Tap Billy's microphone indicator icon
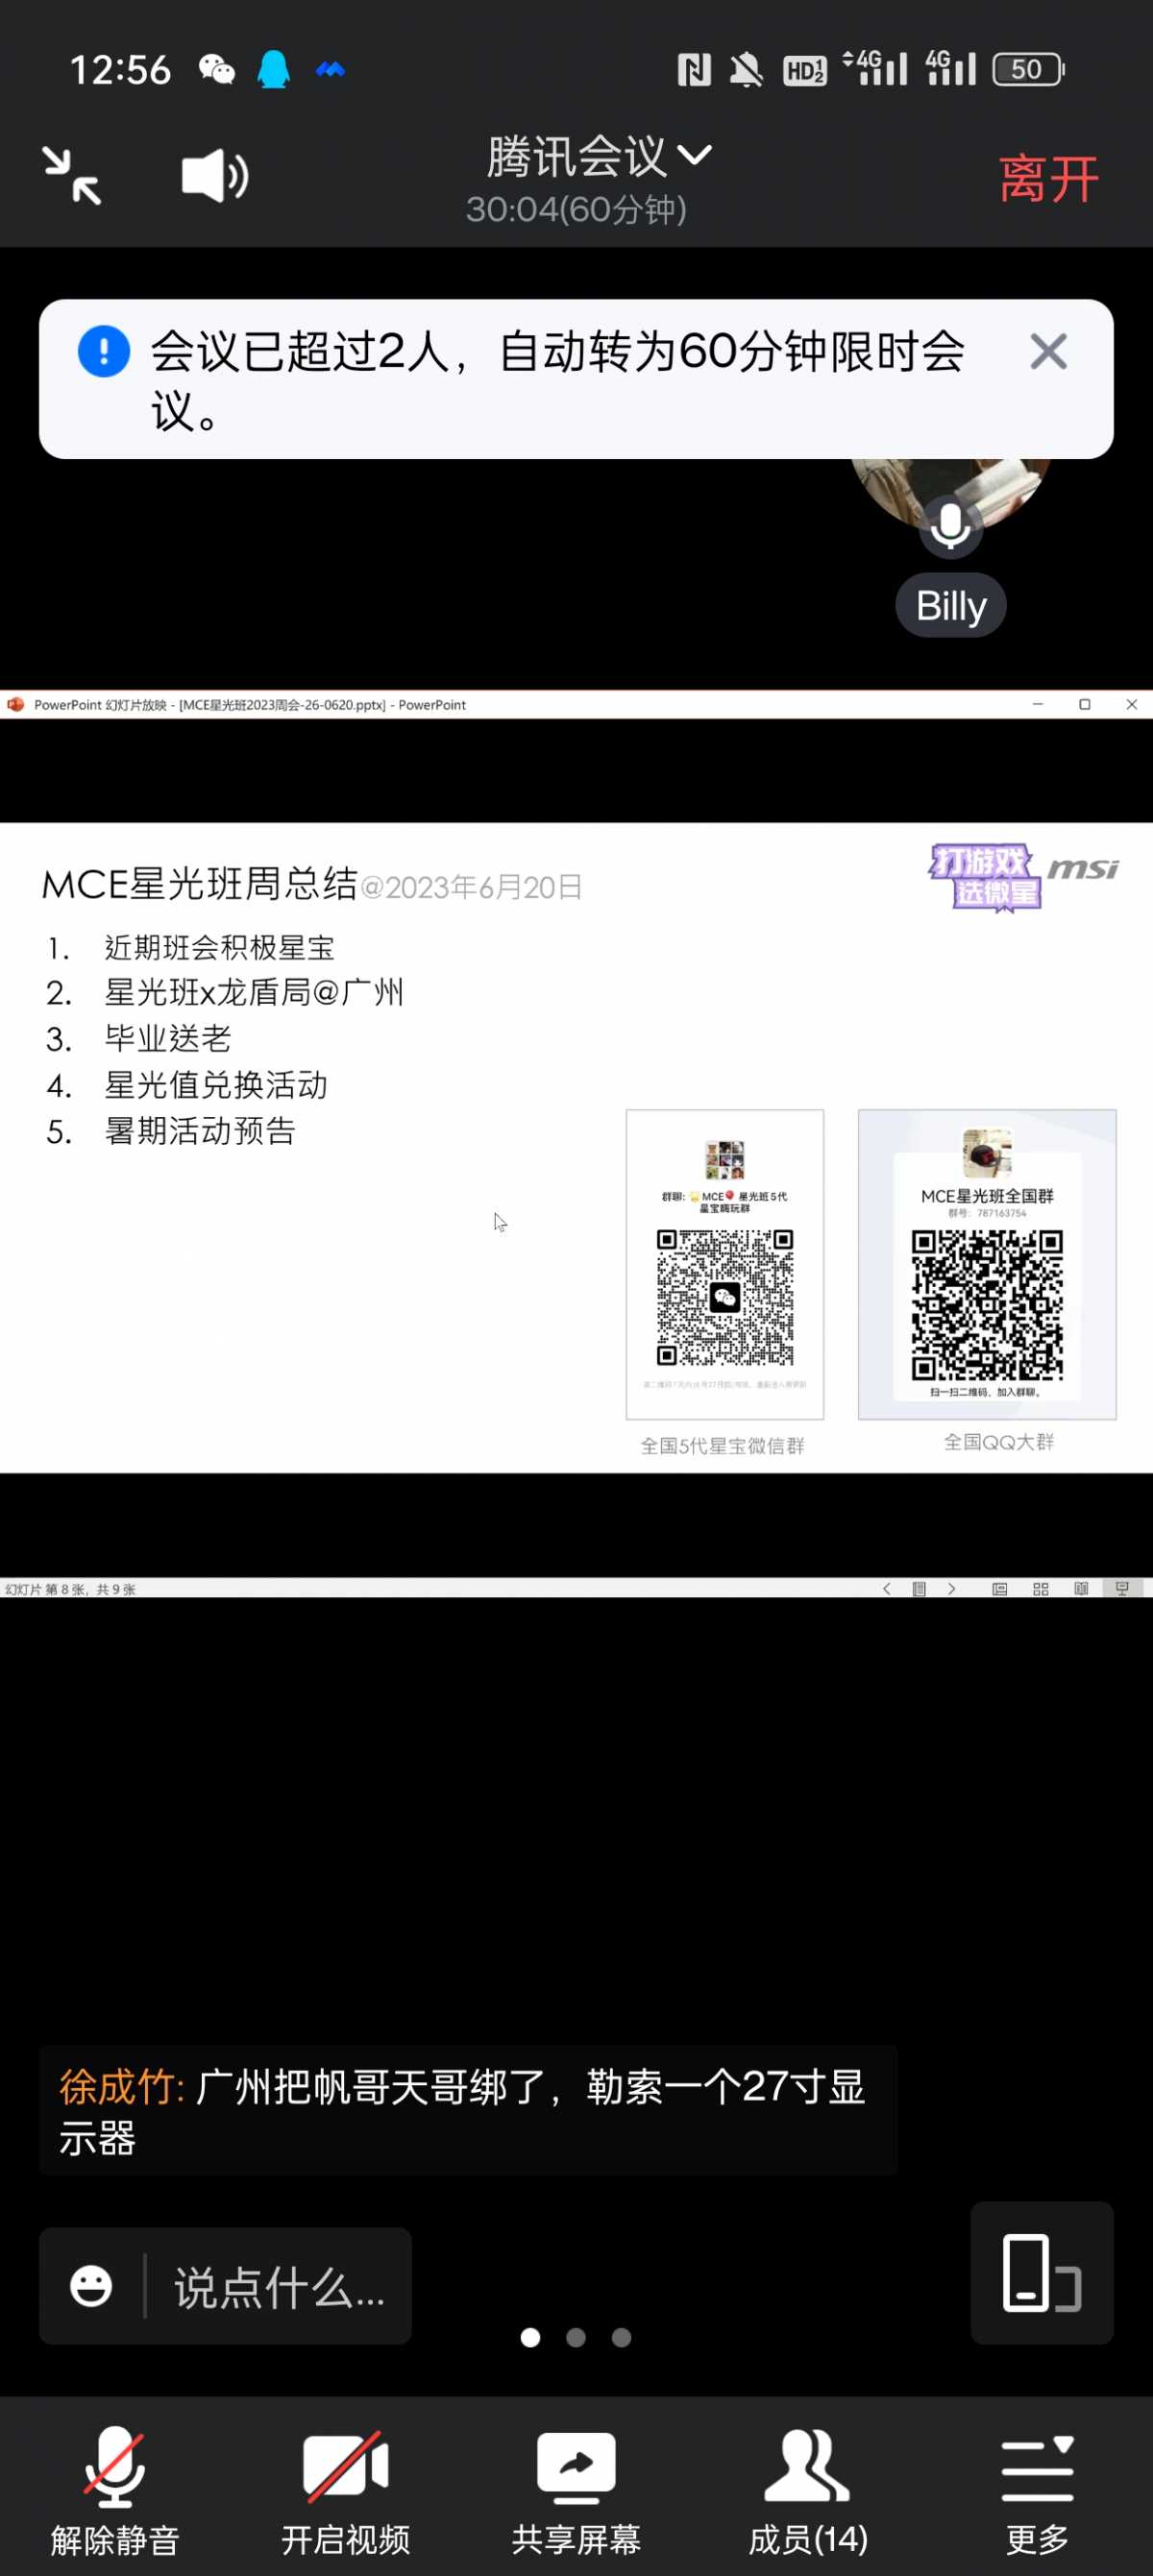This screenshot has width=1153, height=2576. click(950, 526)
